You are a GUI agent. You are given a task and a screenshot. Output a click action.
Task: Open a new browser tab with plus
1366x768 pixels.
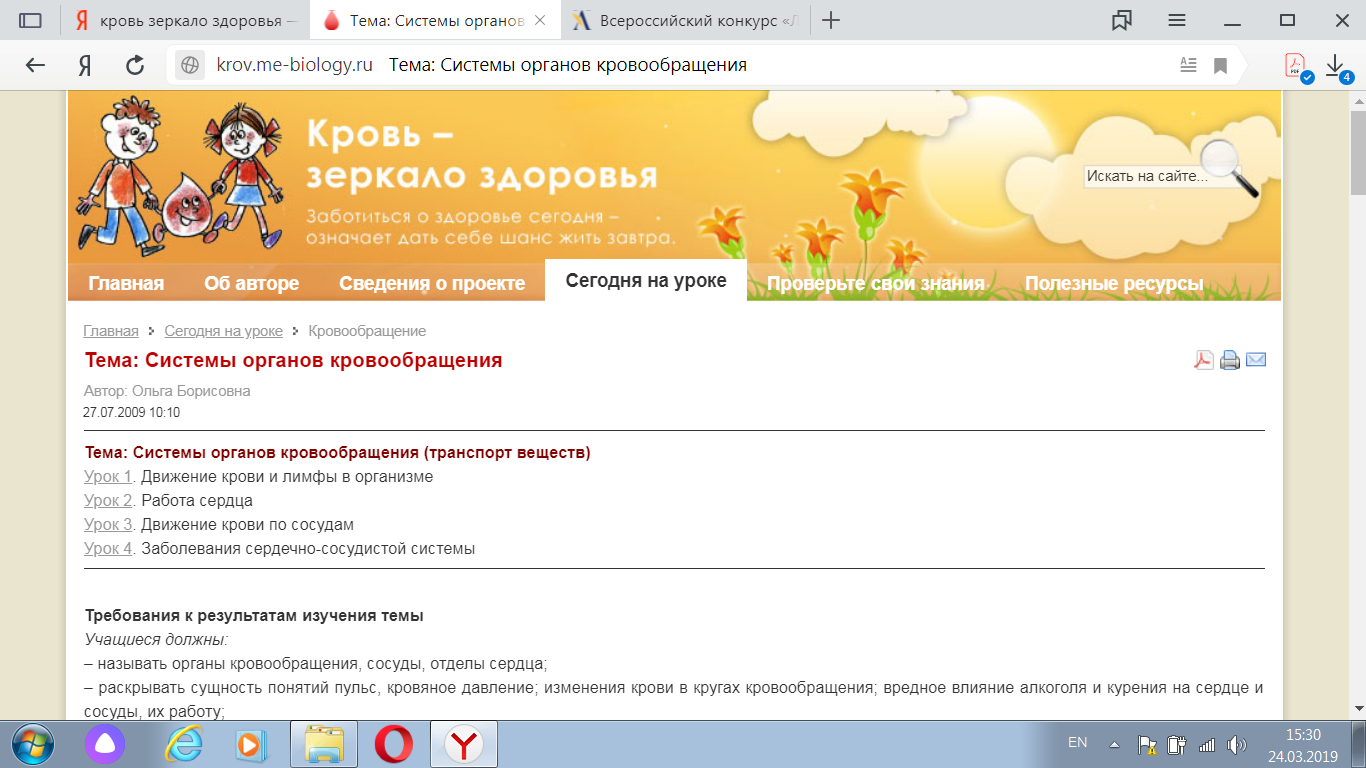click(830, 20)
